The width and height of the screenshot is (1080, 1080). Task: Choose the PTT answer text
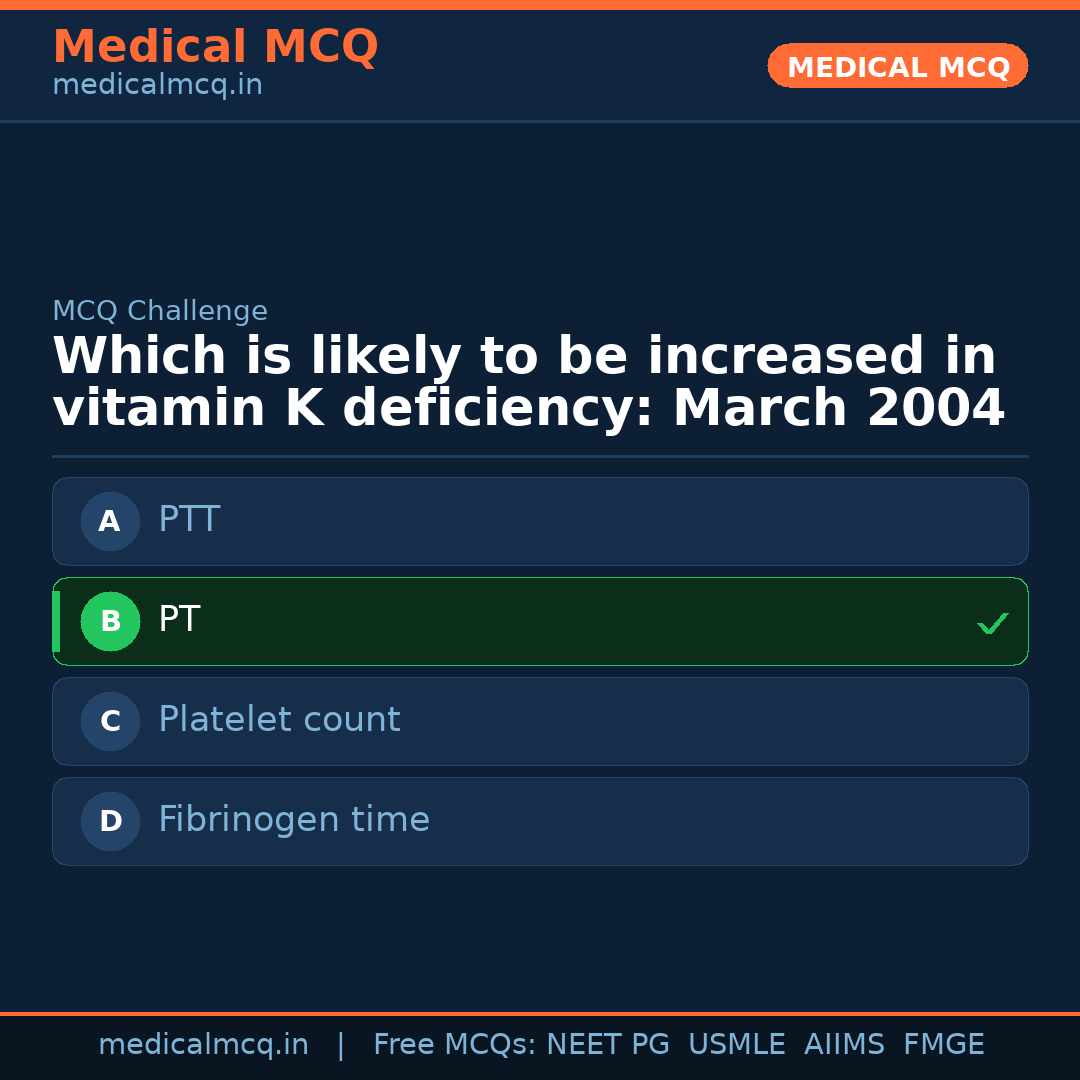pyautogui.click(x=189, y=520)
